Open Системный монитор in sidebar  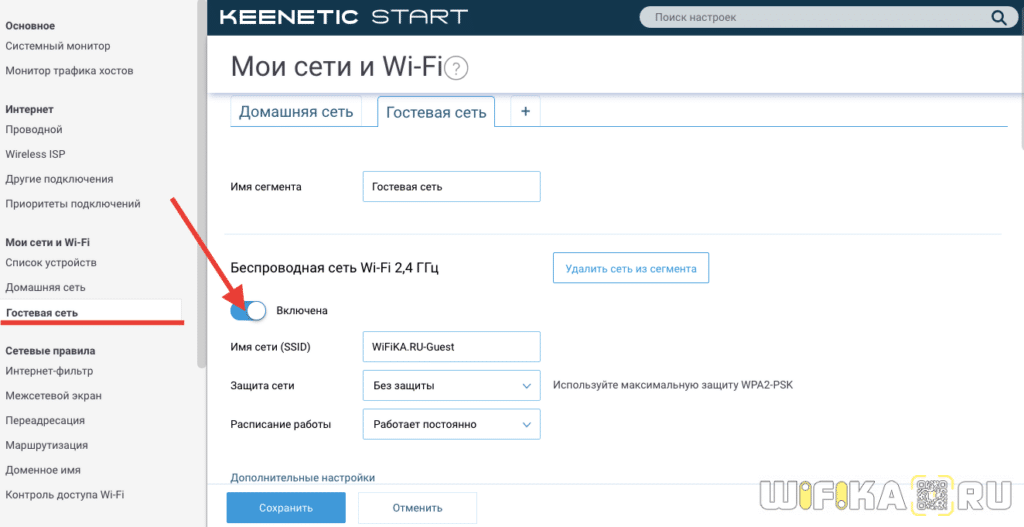pyautogui.click(x=58, y=46)
